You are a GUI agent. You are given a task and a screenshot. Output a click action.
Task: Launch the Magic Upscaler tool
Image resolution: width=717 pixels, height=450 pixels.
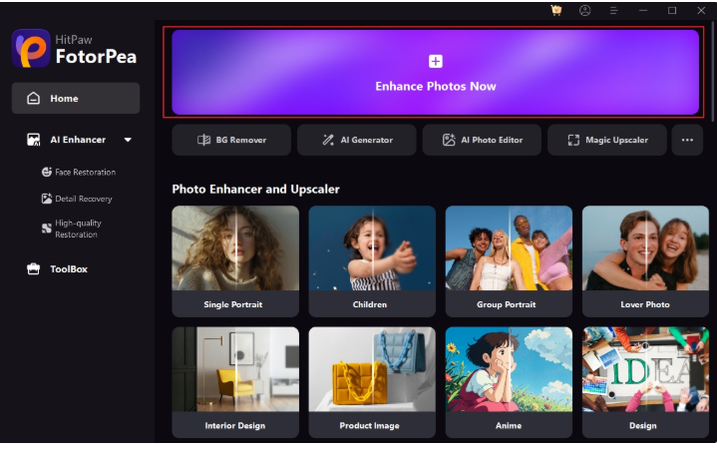click(607, 140)
